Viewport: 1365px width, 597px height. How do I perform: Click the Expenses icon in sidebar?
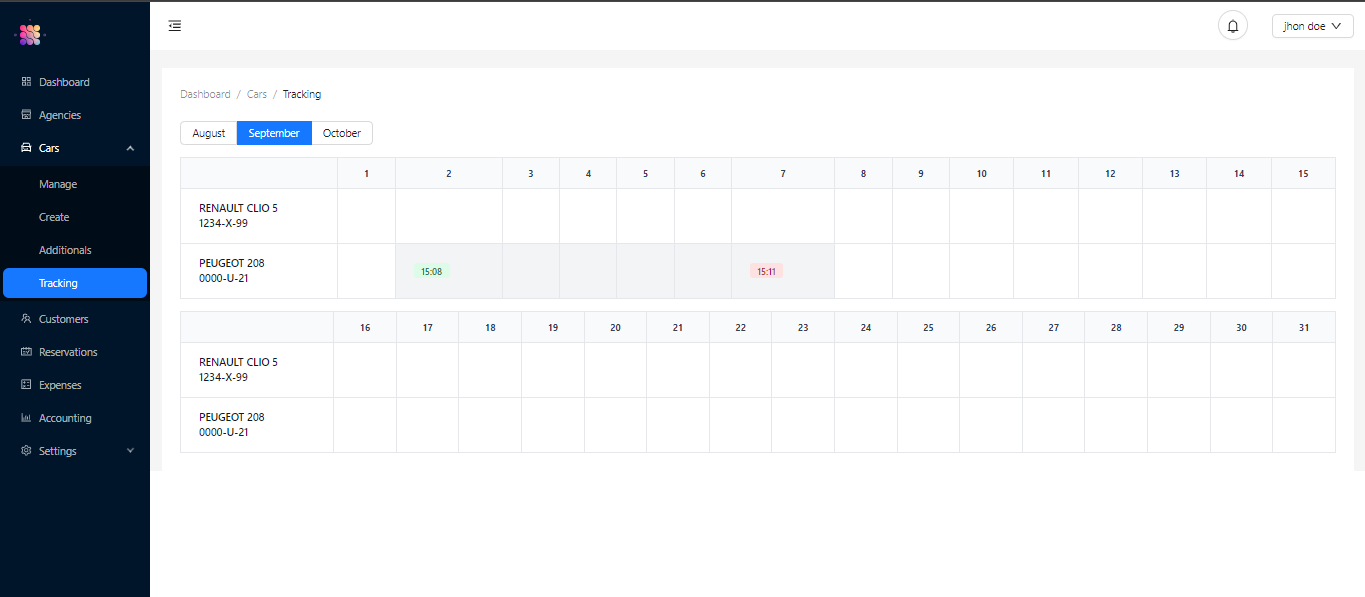26,385
